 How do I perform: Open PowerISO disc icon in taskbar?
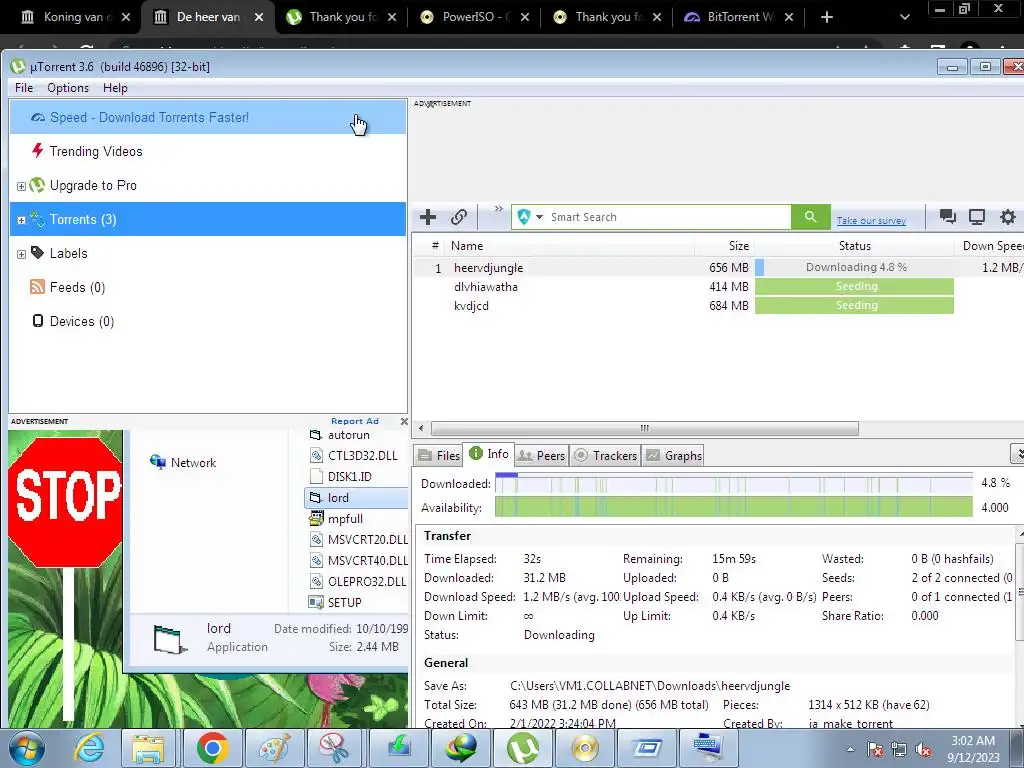(584, 748)
